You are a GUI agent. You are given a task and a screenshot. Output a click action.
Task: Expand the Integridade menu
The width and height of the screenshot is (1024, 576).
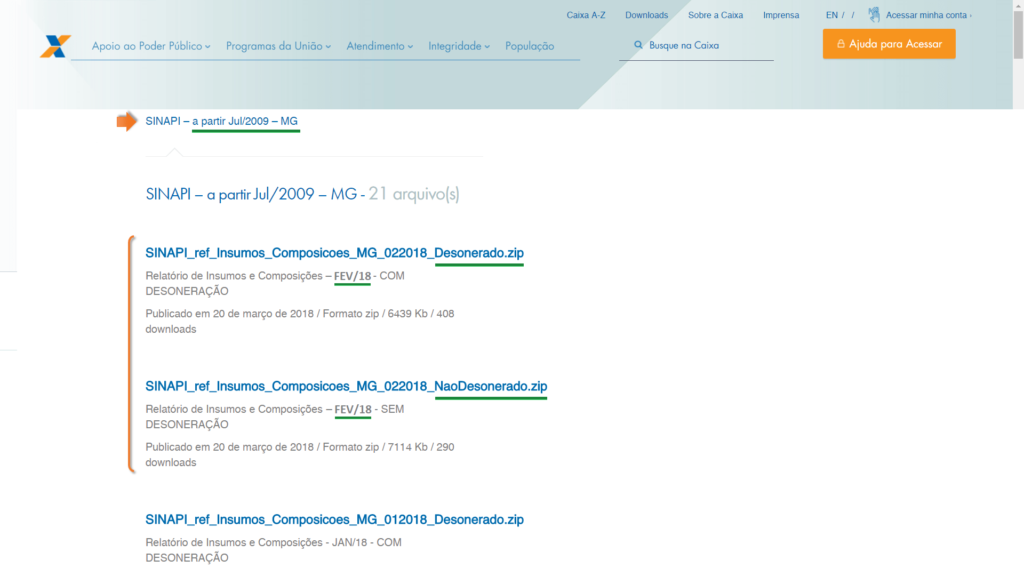coord(459,46)
